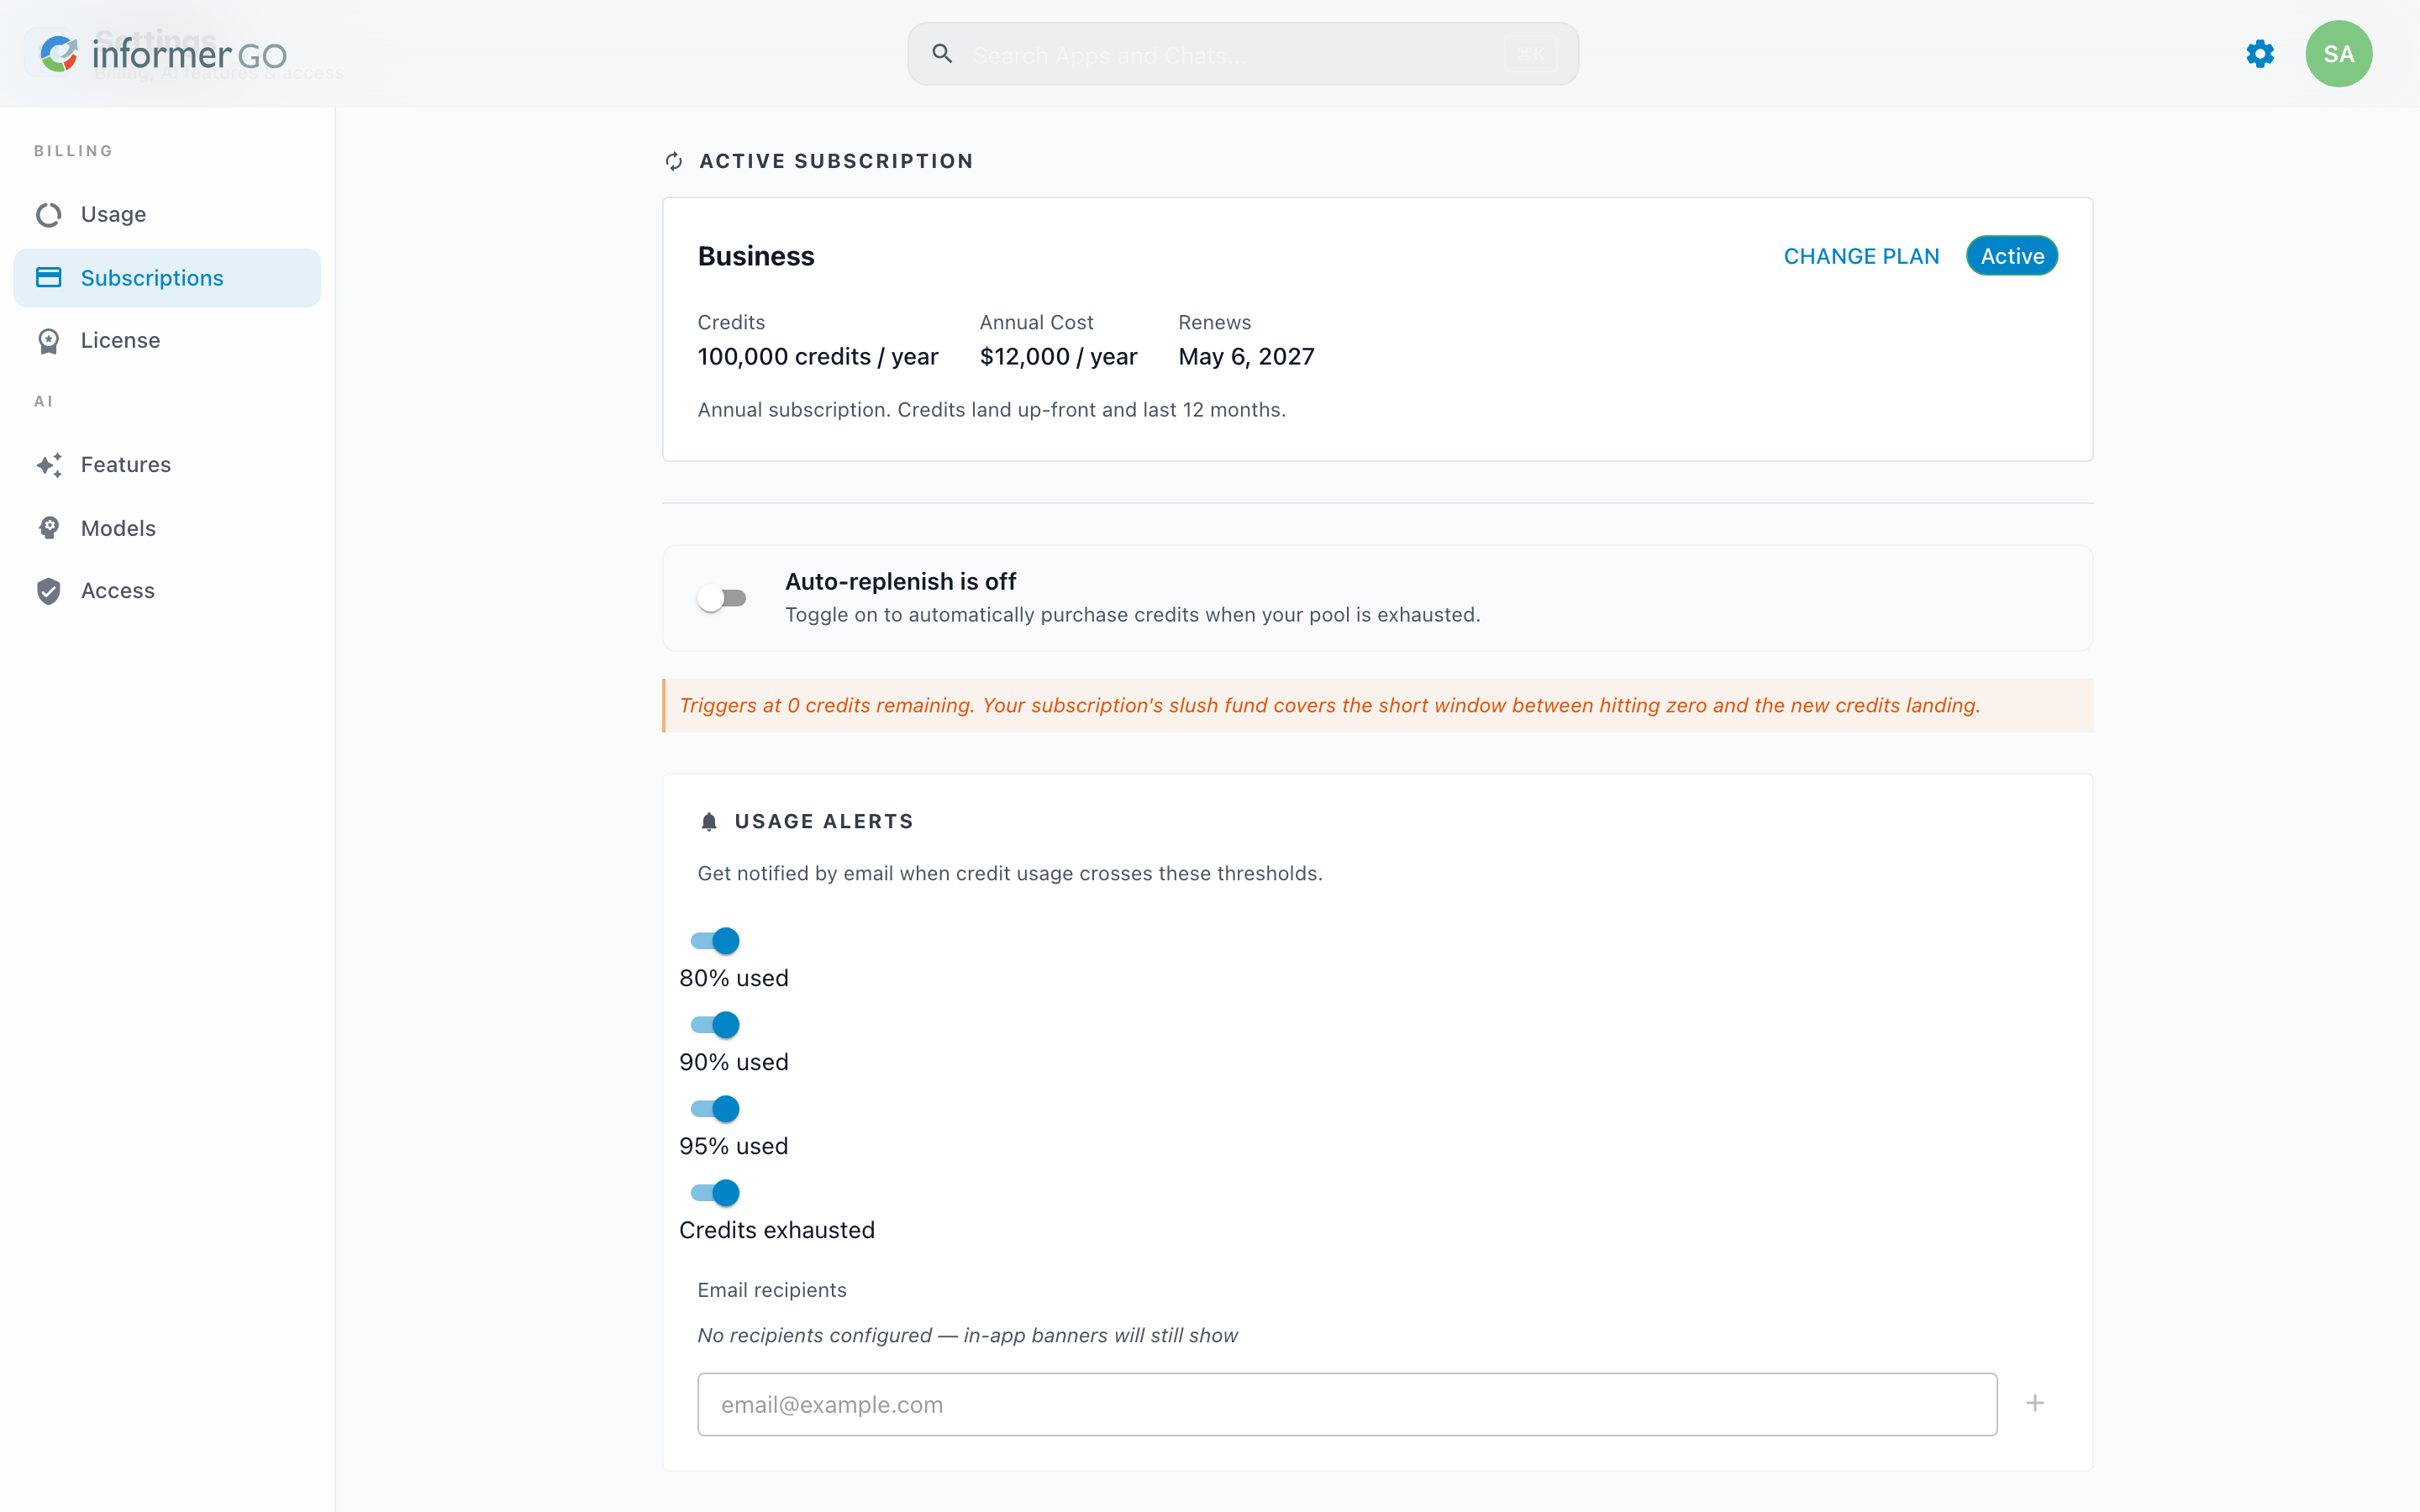Click '100,000 credits / year' value
2420x1512 pixels.
point(817,357)
